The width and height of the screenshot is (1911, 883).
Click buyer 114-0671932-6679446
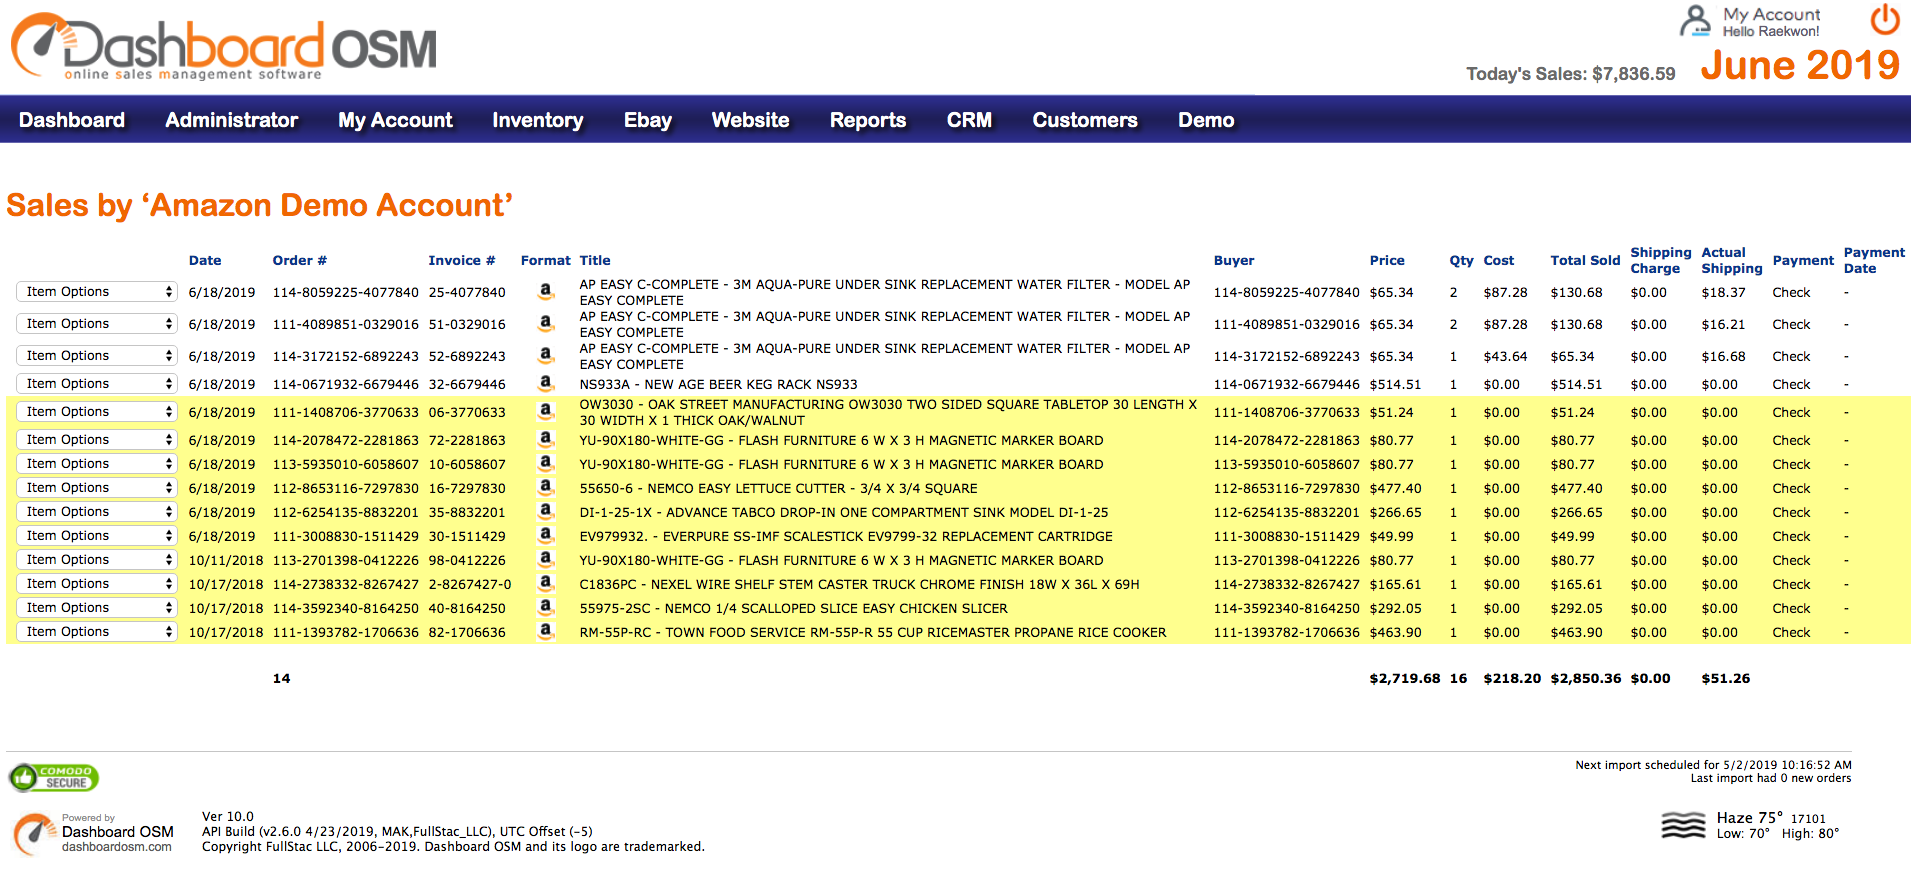[x=1286, y=384]
